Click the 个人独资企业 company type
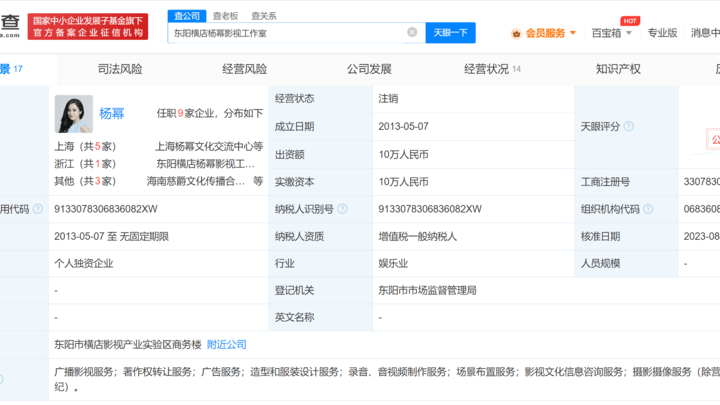Viewport: 720px width, 405px height. point(84,264)
